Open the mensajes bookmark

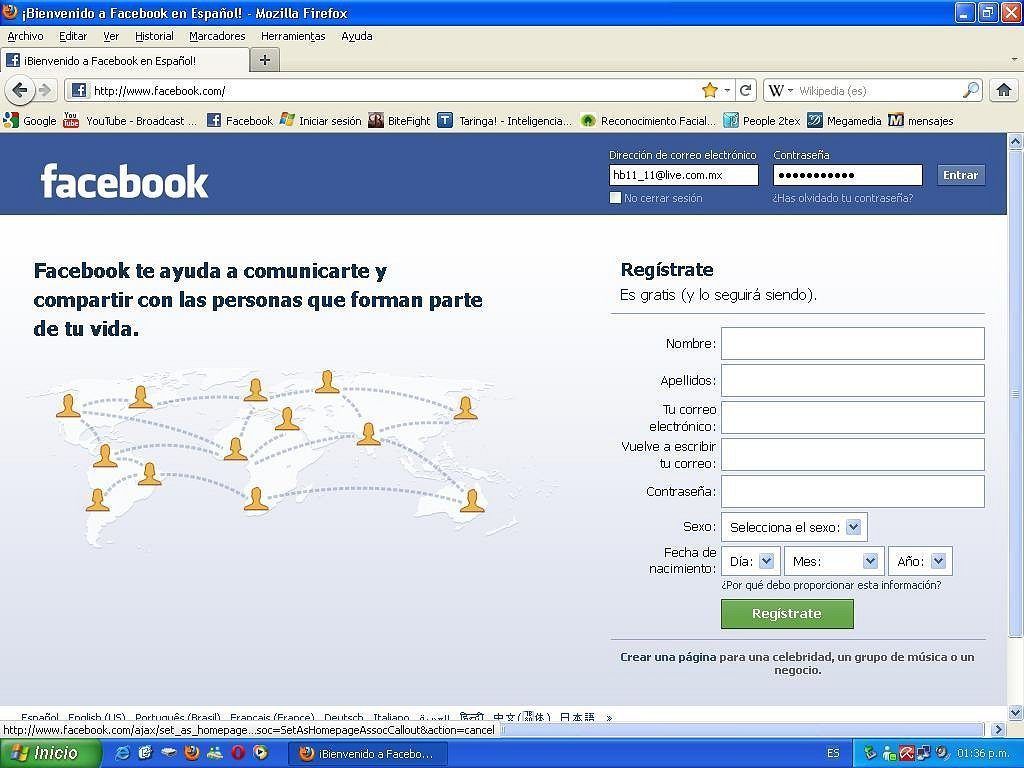click(921, 120)
